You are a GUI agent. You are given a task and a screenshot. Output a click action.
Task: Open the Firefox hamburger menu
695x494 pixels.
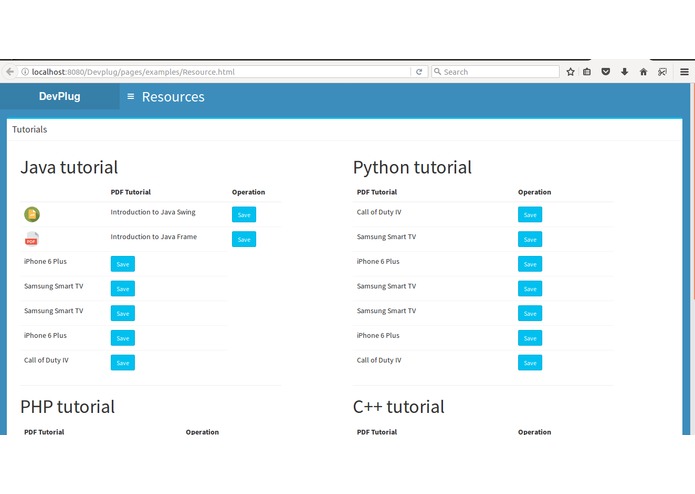coord(684,72)
